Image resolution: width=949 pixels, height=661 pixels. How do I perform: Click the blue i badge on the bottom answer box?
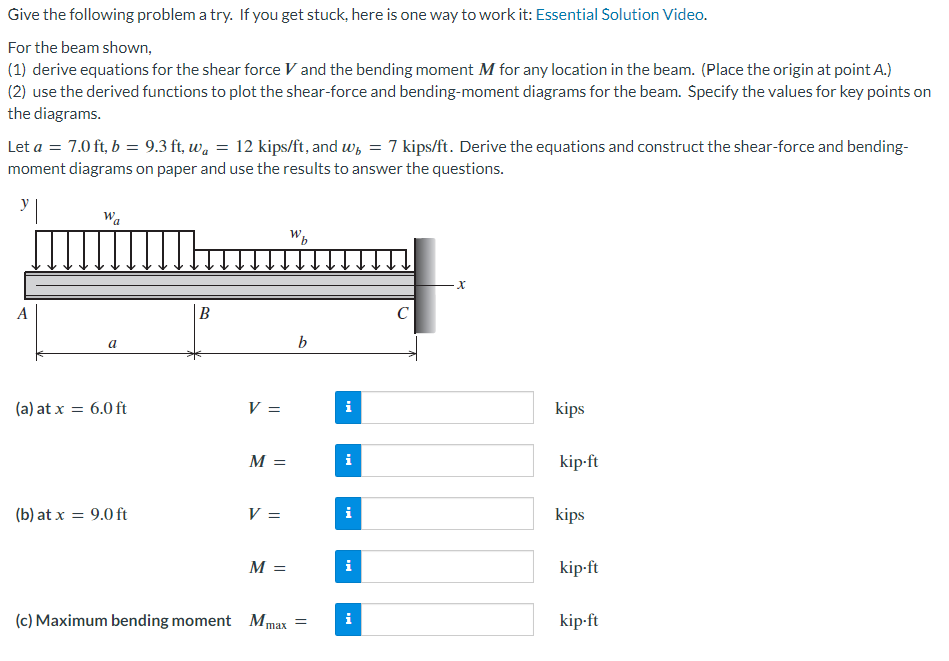348,619
